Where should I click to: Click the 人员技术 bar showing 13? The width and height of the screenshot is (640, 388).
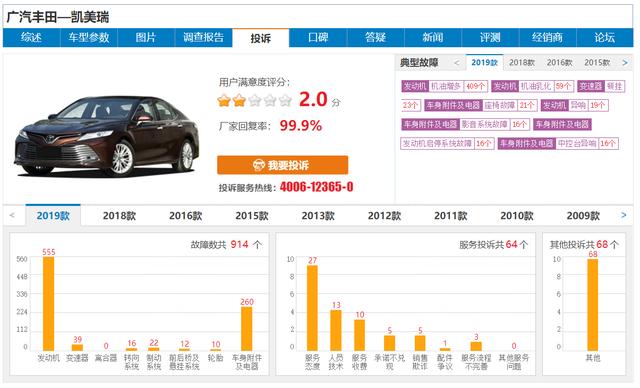coord(336,330)
